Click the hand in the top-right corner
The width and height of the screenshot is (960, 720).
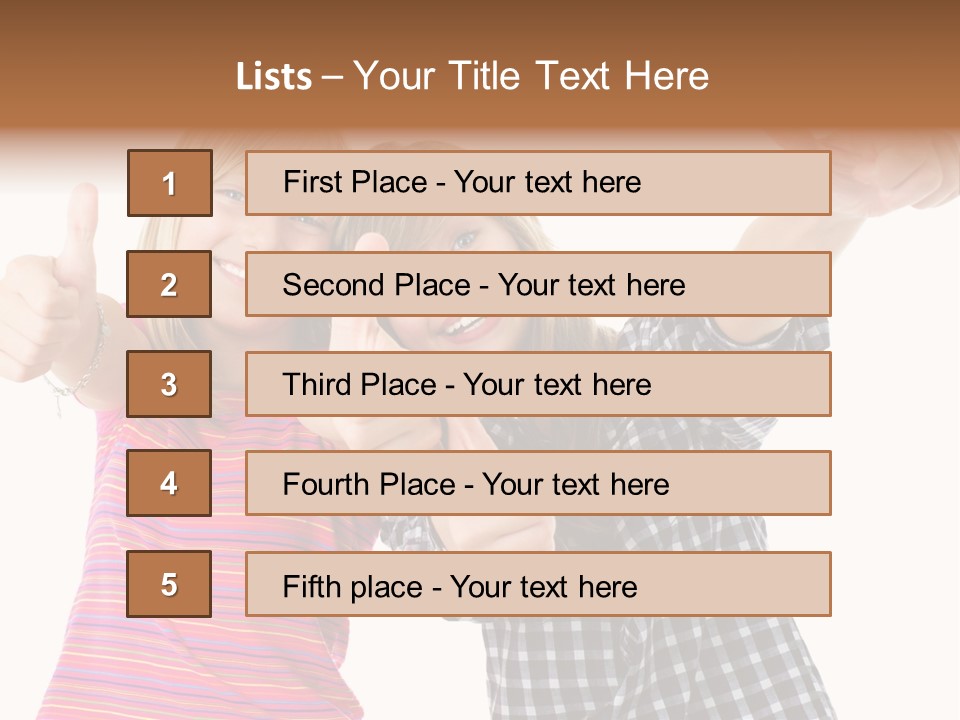click(x=900, y=175)
